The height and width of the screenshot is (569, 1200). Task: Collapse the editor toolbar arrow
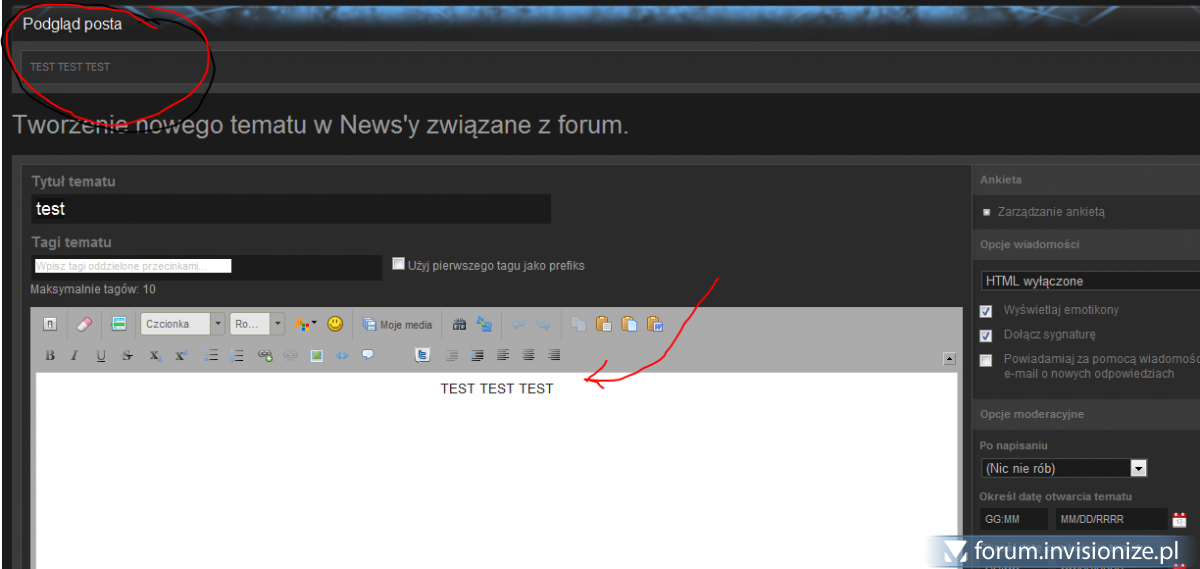pyautogui.click(x=949, y=358)
